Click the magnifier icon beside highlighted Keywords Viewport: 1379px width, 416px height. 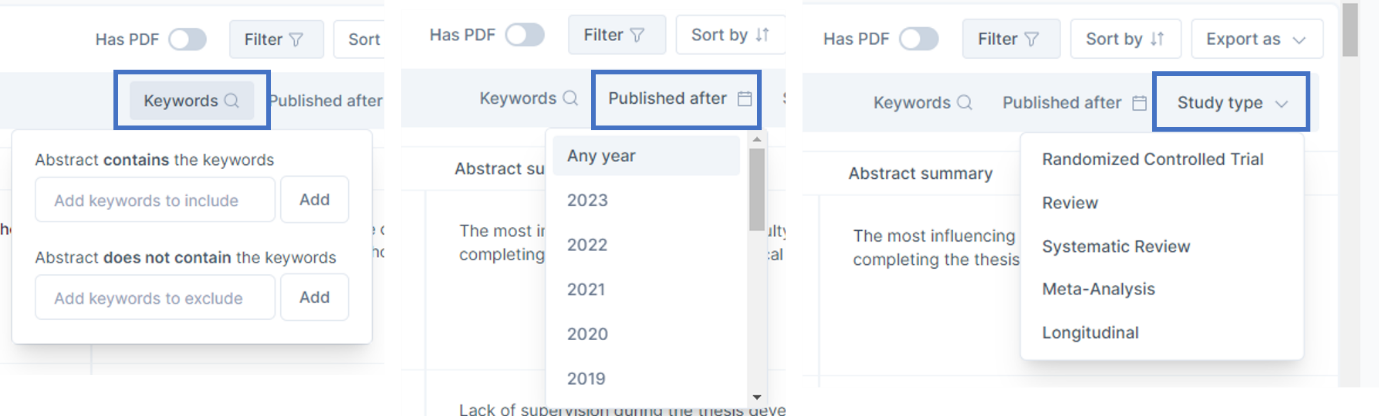pyautogui.click(x=232, y=101)
